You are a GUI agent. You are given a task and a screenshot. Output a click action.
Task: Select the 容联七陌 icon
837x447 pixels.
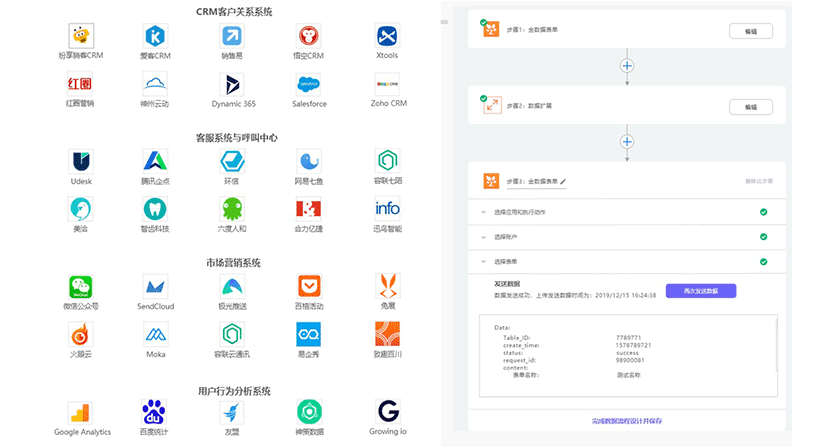(x=387, y=161)
